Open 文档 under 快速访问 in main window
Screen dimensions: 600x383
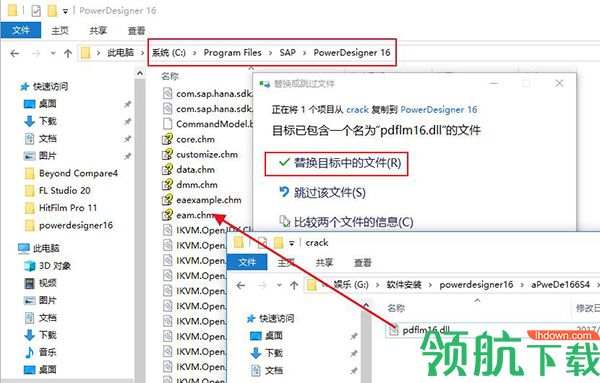(47, 139)
